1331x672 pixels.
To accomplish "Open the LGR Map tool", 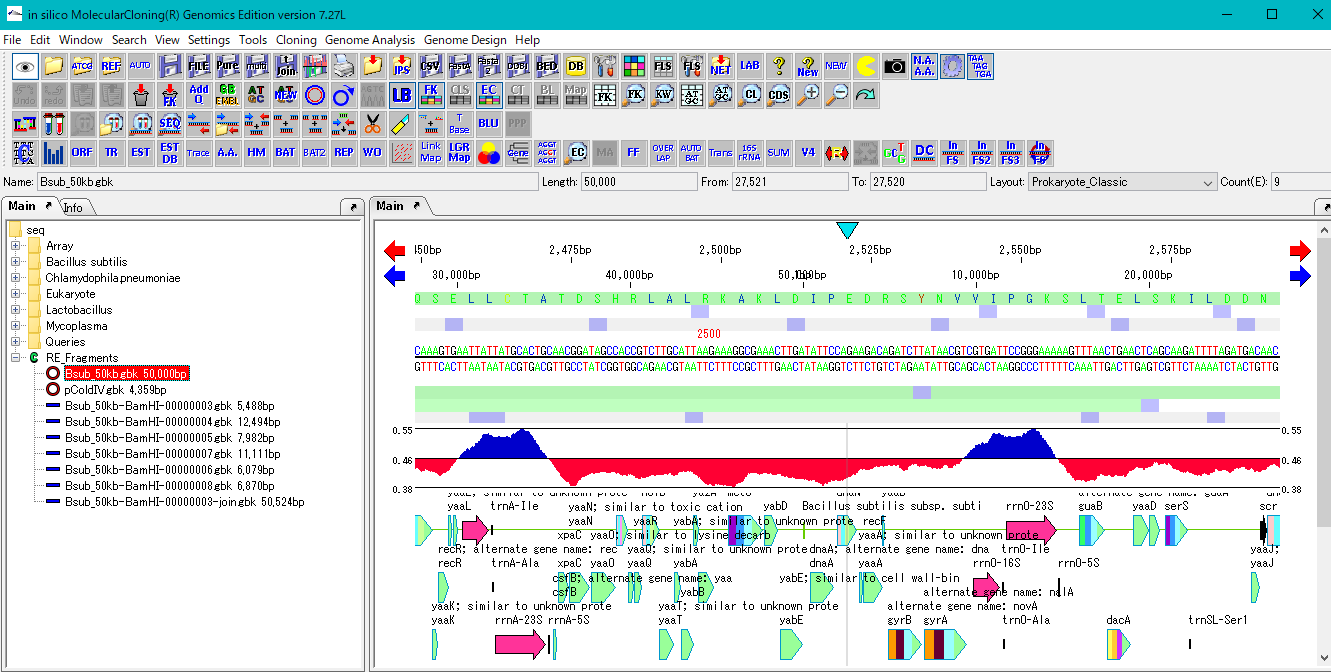I will click(x=460, y=153).
